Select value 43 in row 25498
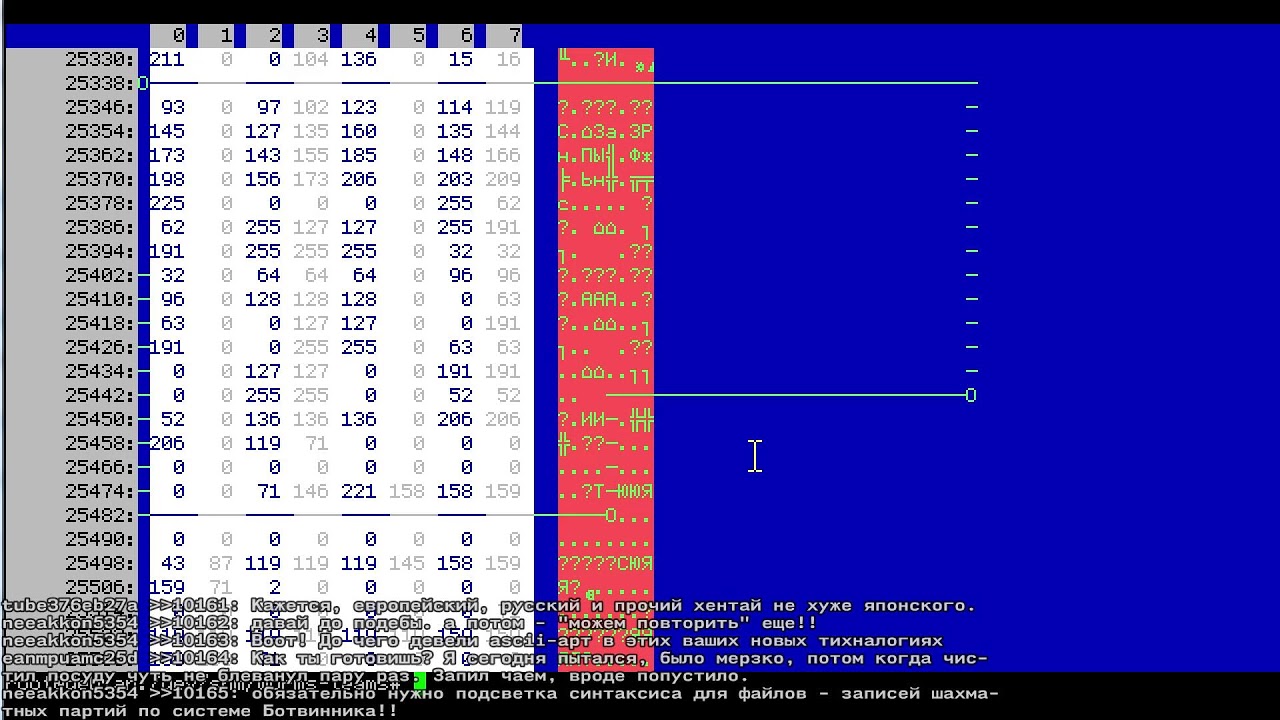 point(173,564)
